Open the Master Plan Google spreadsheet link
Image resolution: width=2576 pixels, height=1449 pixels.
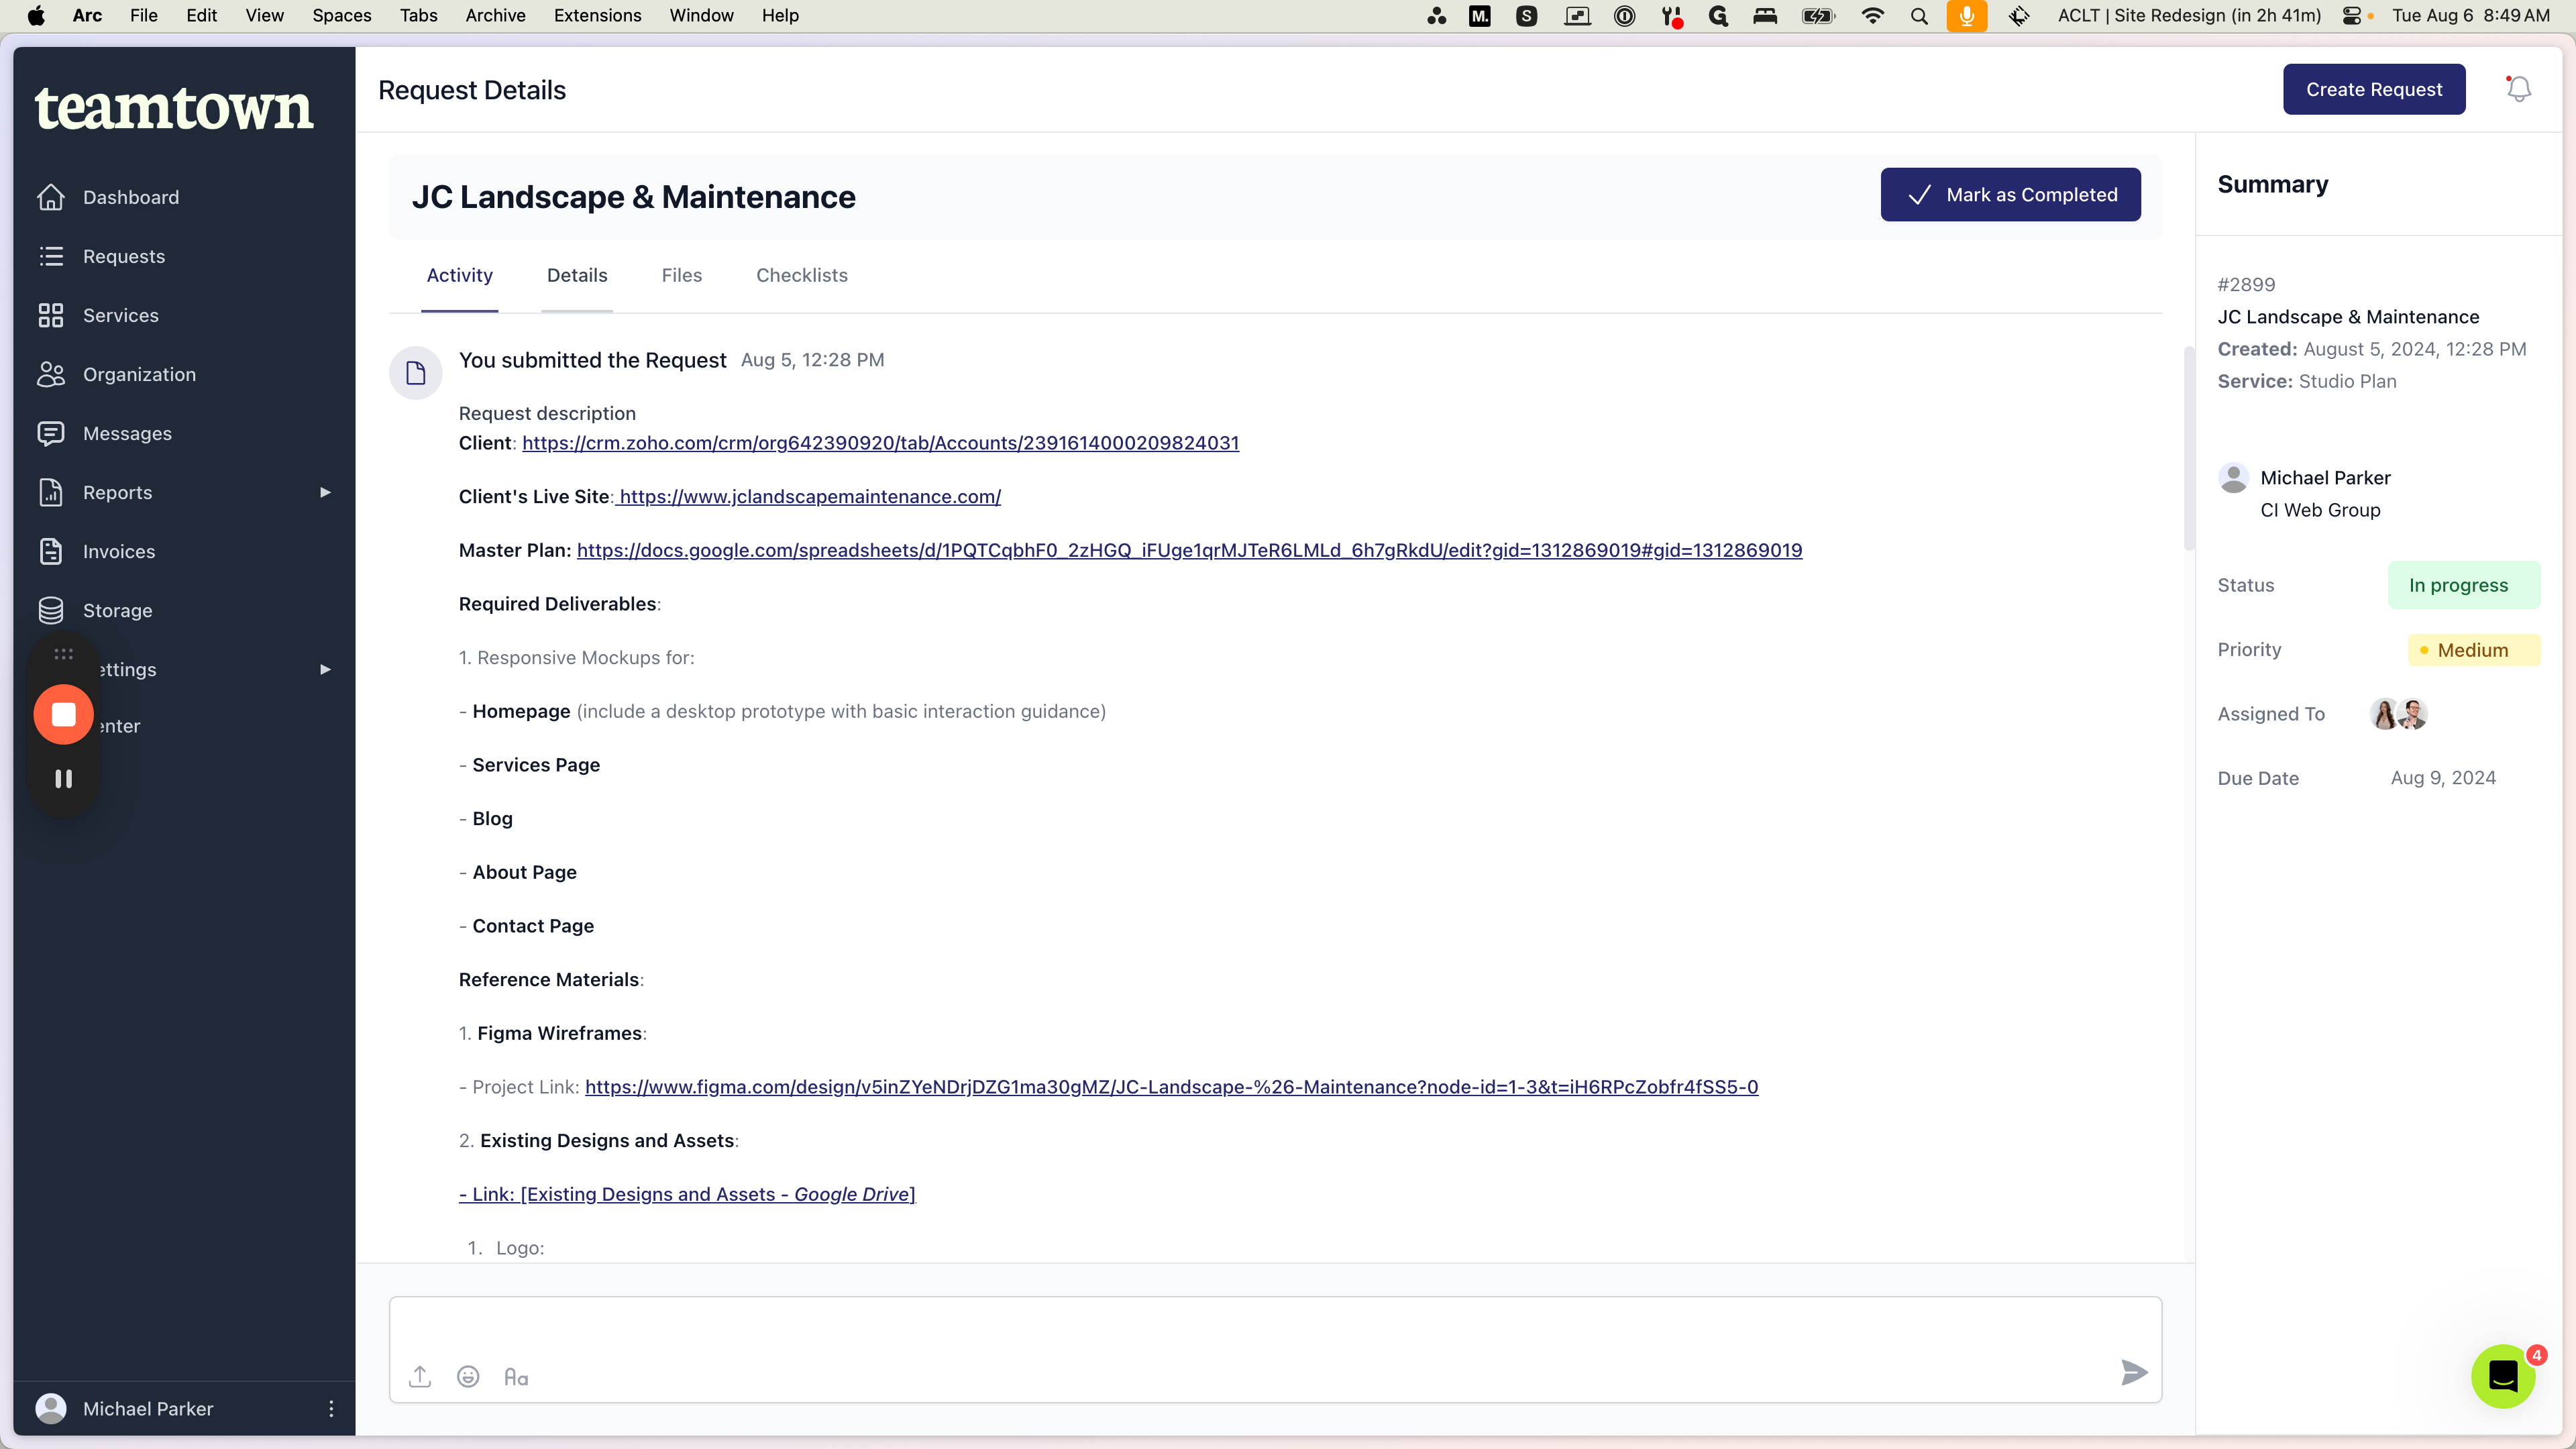click(x=1189, y=550)
